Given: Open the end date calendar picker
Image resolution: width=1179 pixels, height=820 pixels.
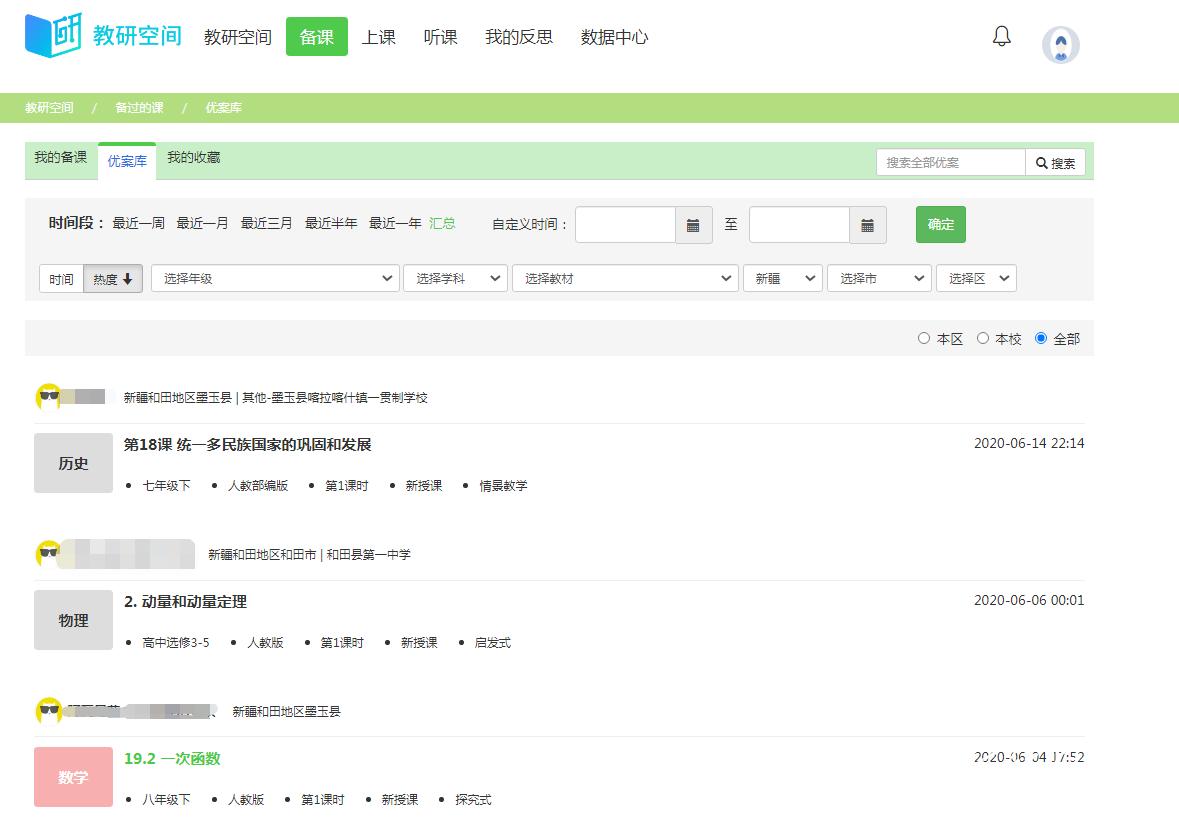Looking at the screenshot, I should point(867,225).
